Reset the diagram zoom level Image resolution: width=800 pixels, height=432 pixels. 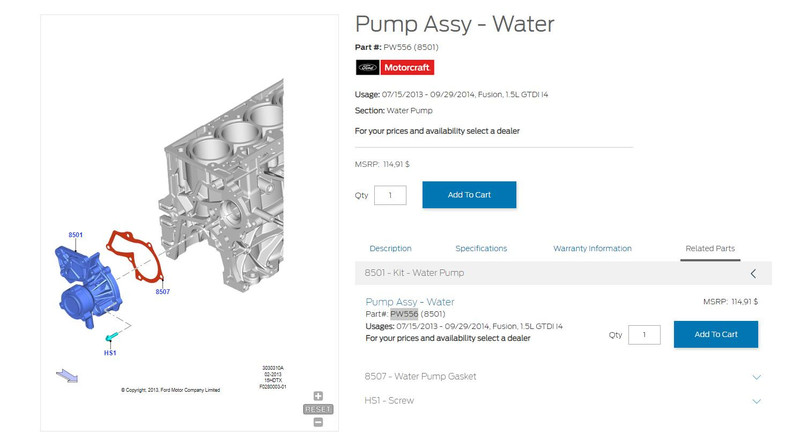coord(318,409)
